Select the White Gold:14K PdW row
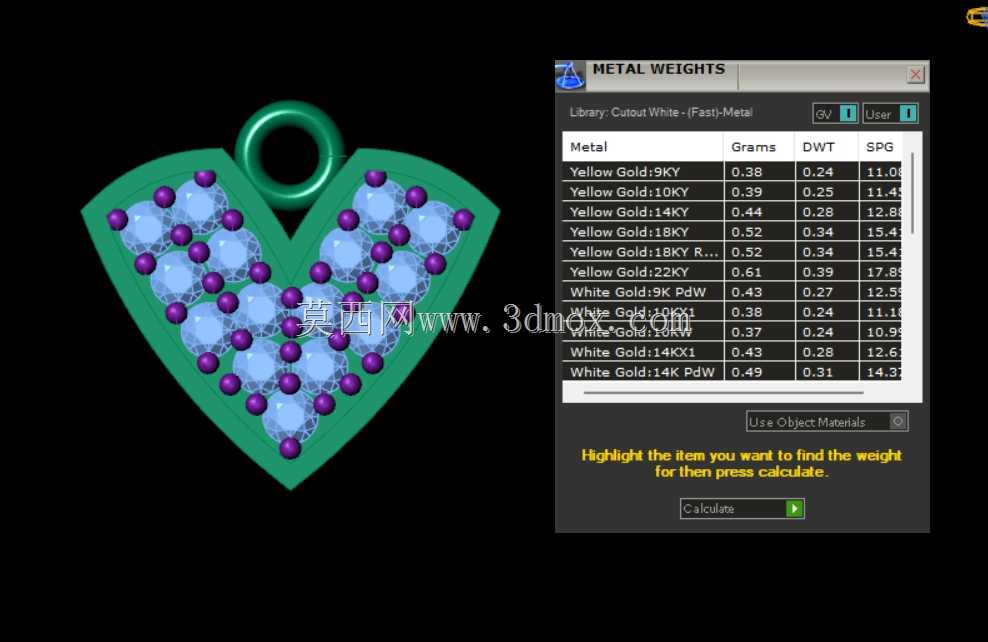The width and height of the screenshot is (988, 642). (x=732, y=372)
